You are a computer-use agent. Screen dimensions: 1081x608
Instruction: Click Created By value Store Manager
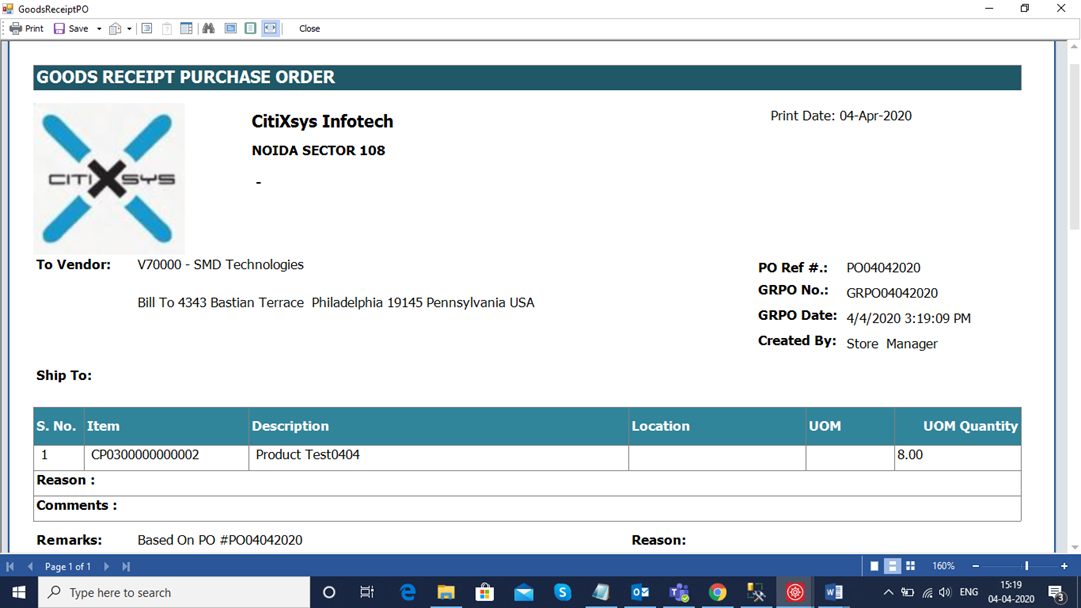coord(892,344)
